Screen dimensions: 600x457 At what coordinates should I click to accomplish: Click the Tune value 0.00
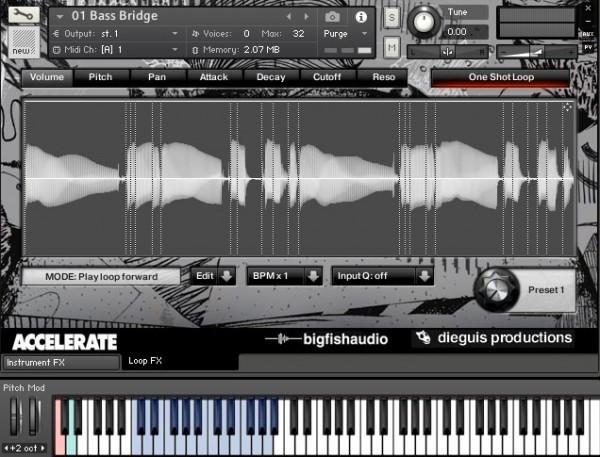[x=457, y=32]
